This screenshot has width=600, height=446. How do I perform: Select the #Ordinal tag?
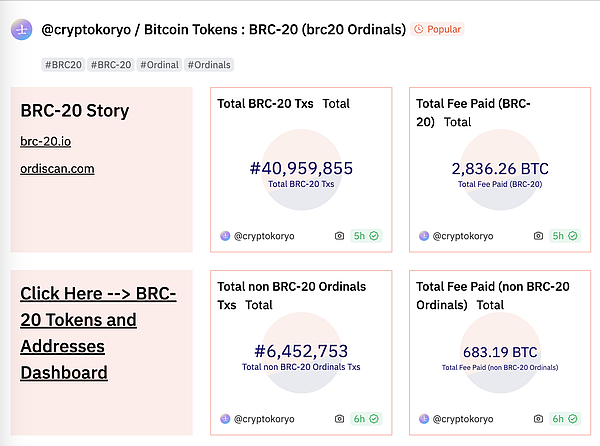tap(158, 65)
